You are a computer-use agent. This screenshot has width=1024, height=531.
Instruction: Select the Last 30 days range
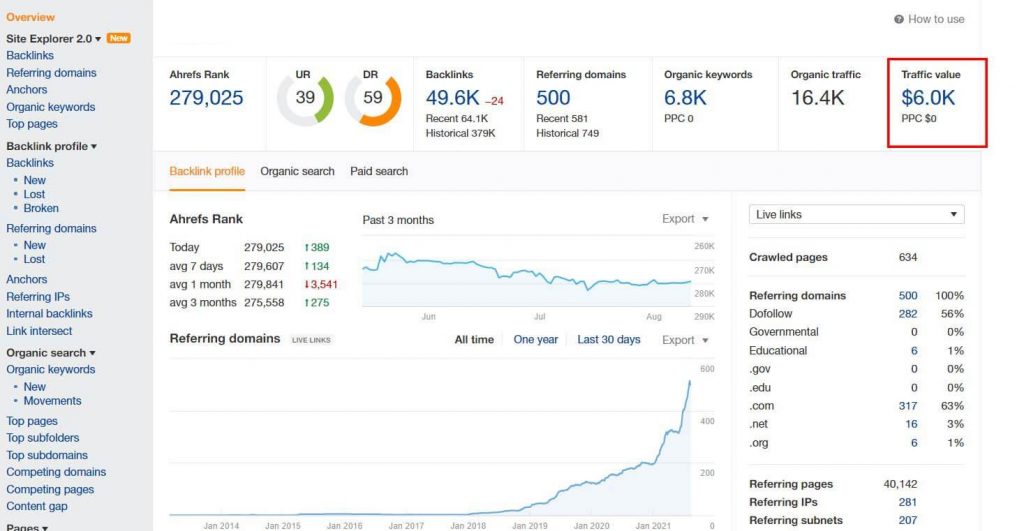609,340
